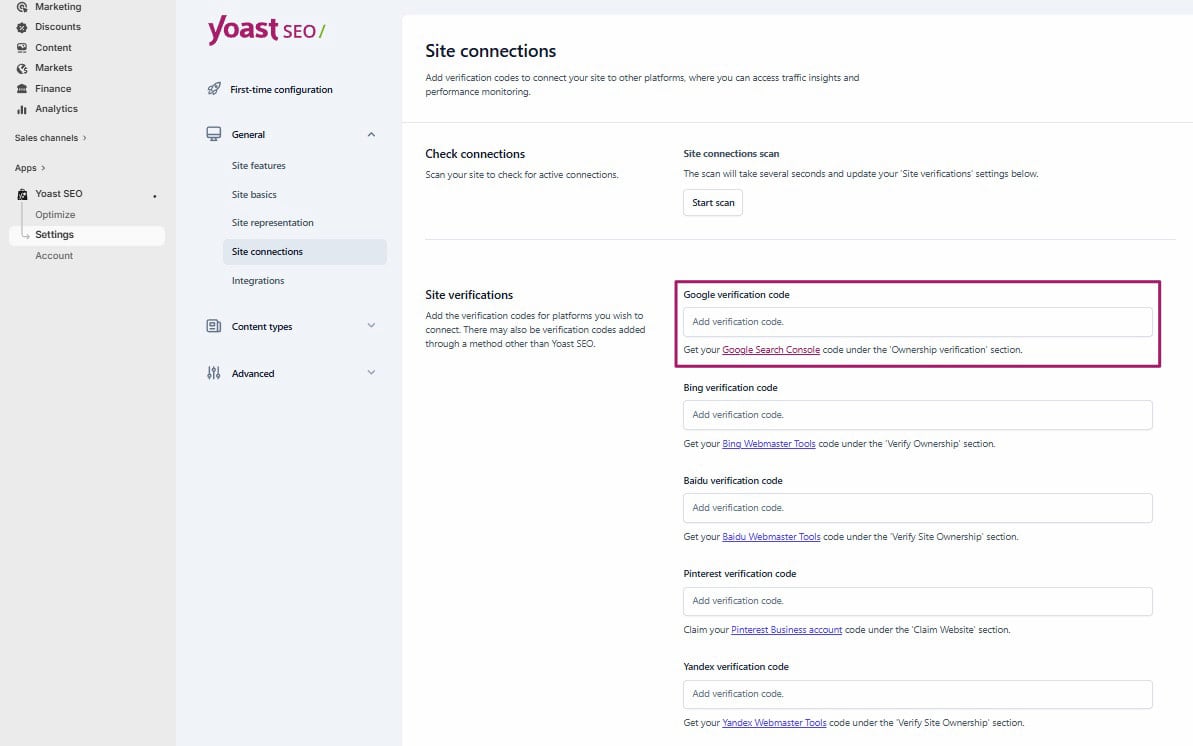
Task: Click the monitor icon beside General
Action: (212, 133)
